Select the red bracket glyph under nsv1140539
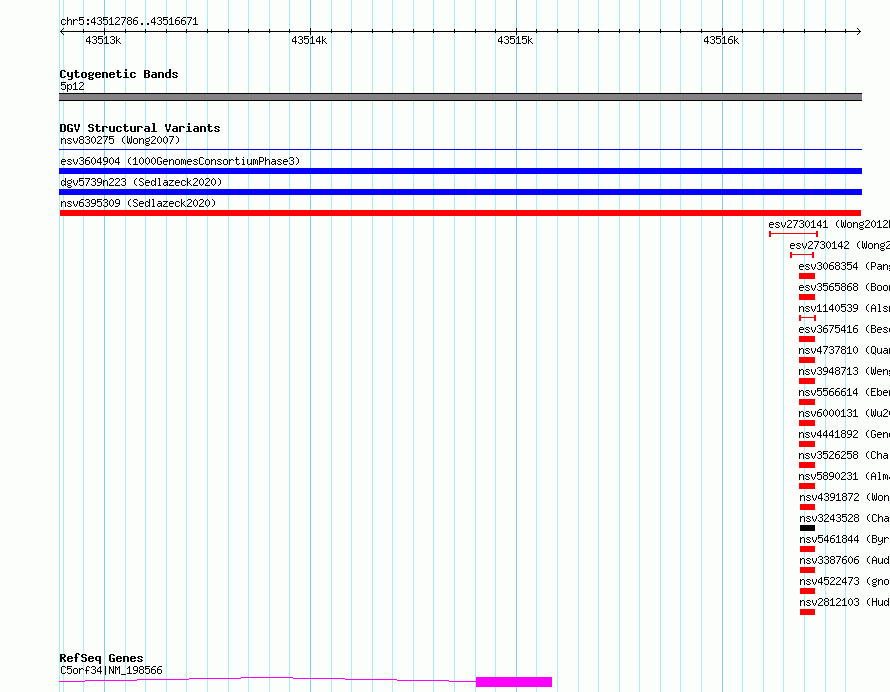The width and height of the screenshot is (890, 692). coord(807,318)
